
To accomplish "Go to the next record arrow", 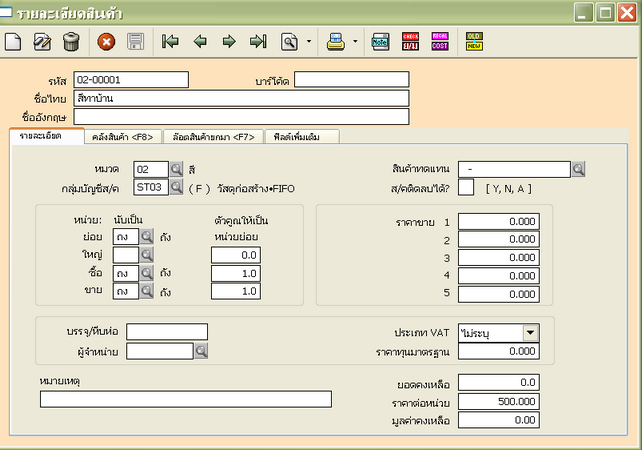I will click(x=229, y=42).
